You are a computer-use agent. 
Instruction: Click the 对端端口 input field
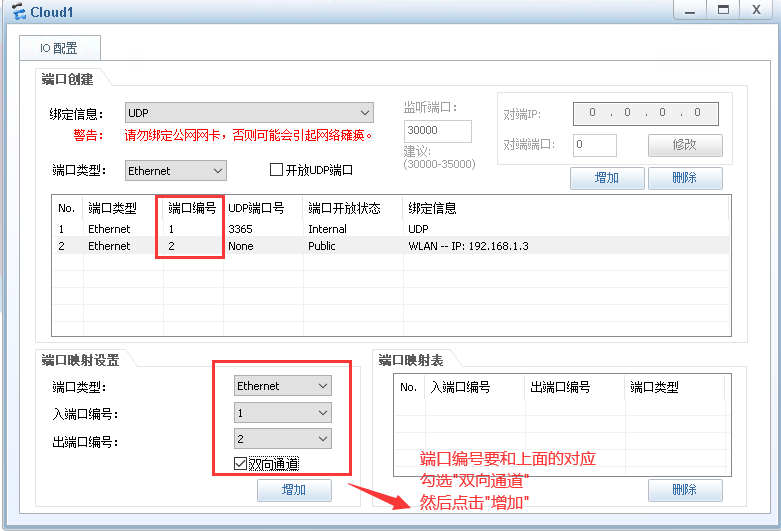[594, 145]
